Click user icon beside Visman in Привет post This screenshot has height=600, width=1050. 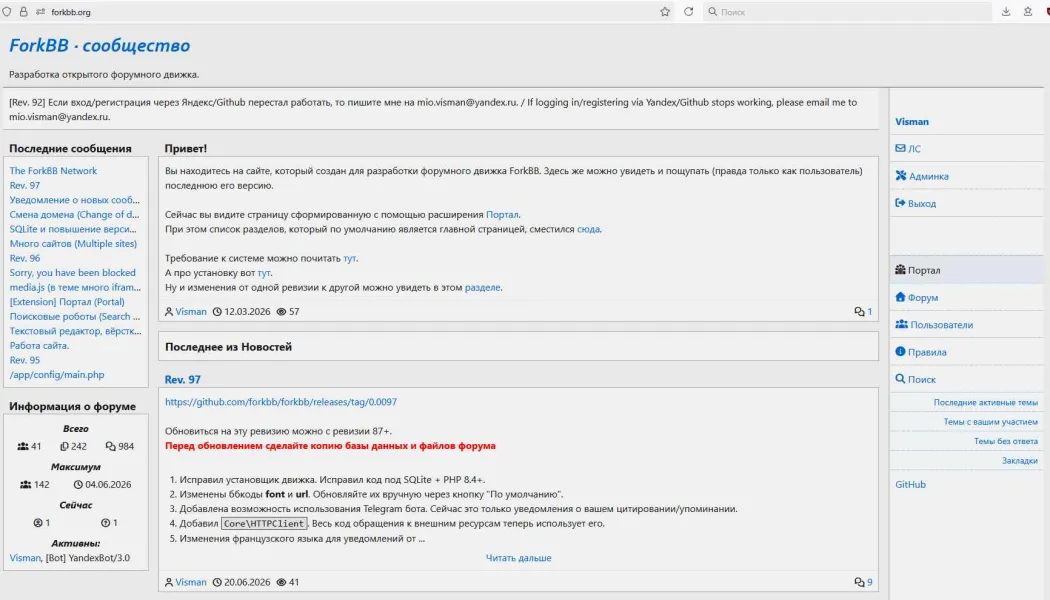pos(169,311)
